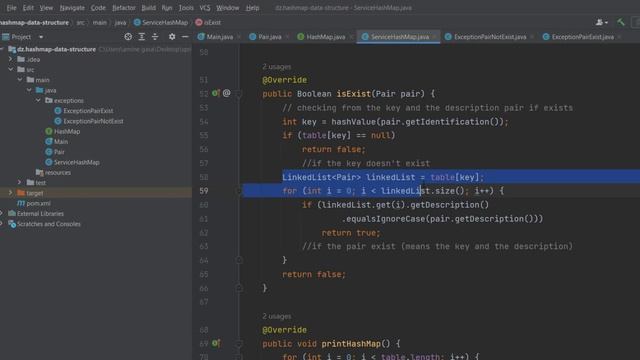Click the 'return true;' statement
The image size is (640, 360).
351,233
